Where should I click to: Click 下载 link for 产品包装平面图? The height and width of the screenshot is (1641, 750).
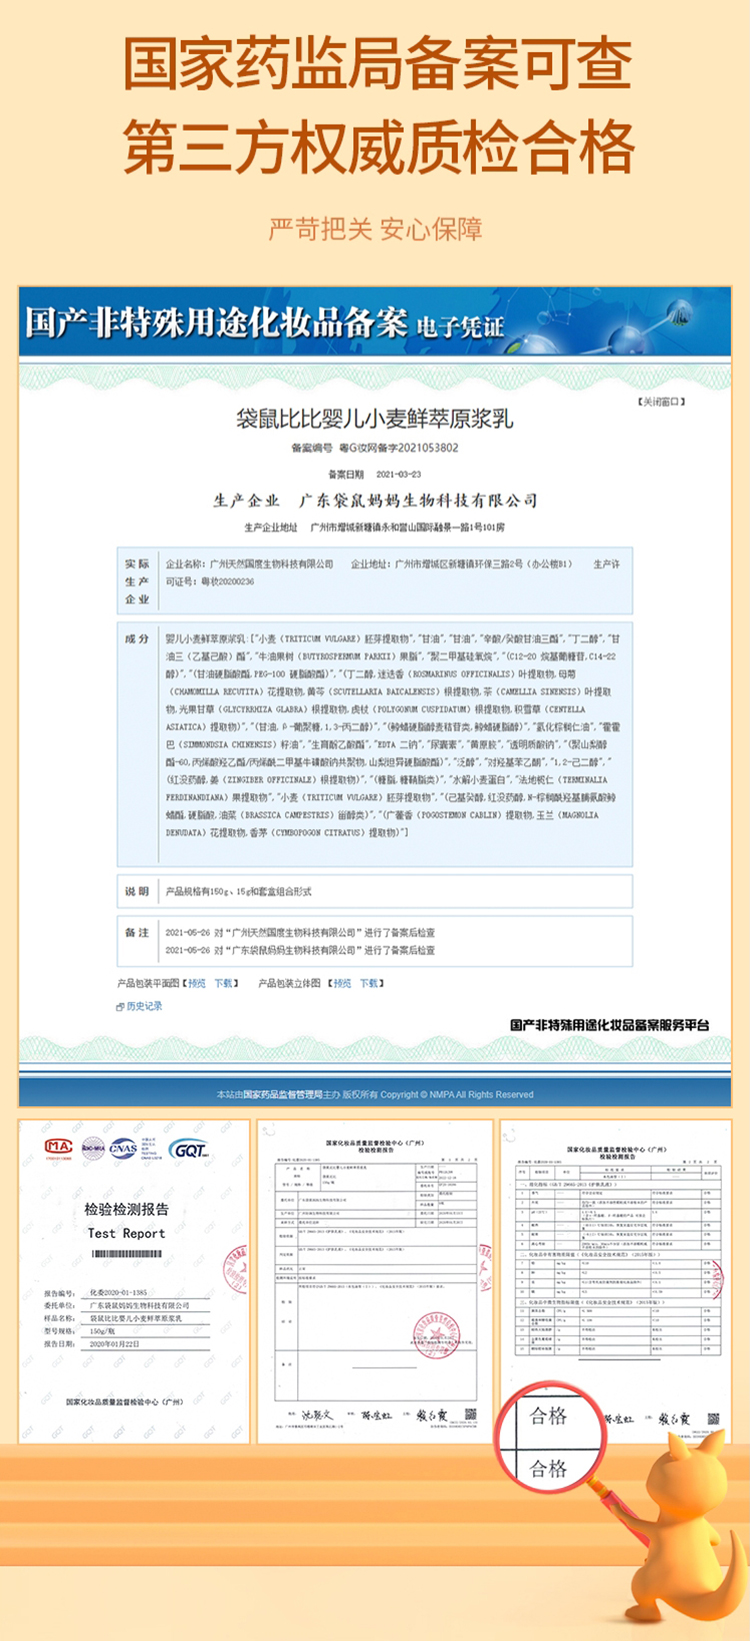coord(223,983)
